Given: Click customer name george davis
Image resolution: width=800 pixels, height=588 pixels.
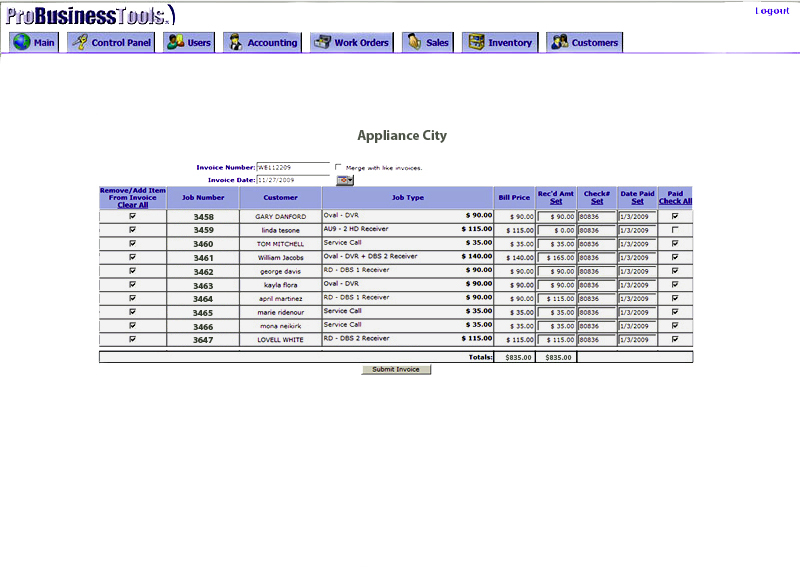Looking at the screenshot, I should [281, 272].
